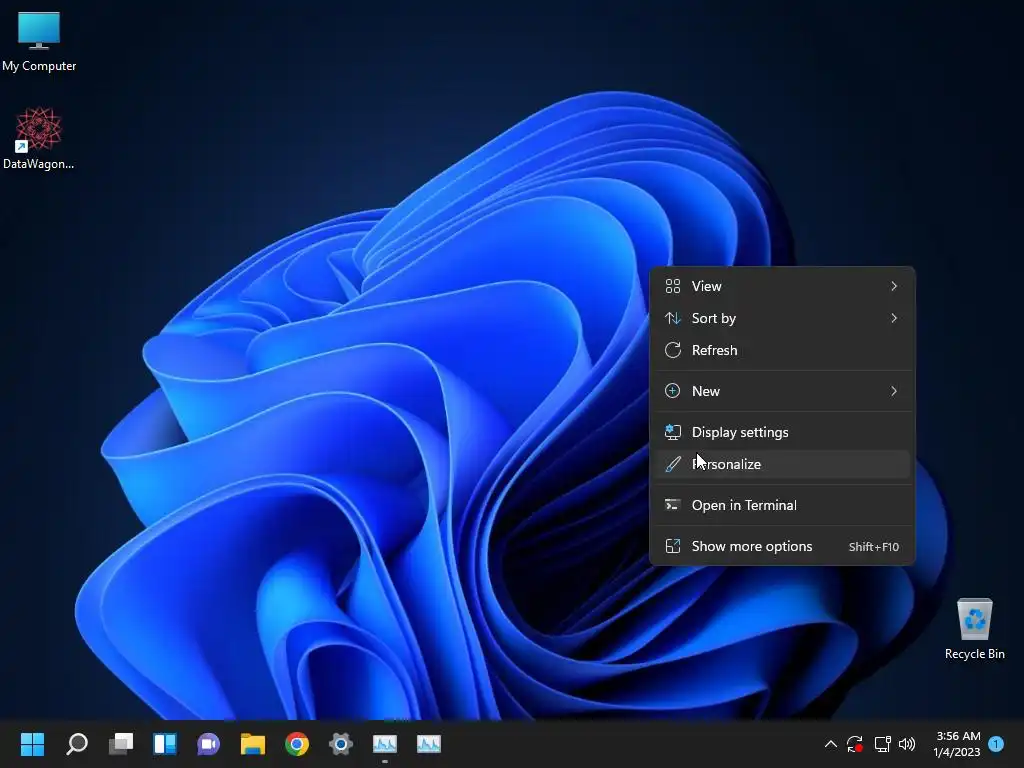Select Open in Terminal
The height and width of the screenshot is (768, 1024).
[782, 505]
